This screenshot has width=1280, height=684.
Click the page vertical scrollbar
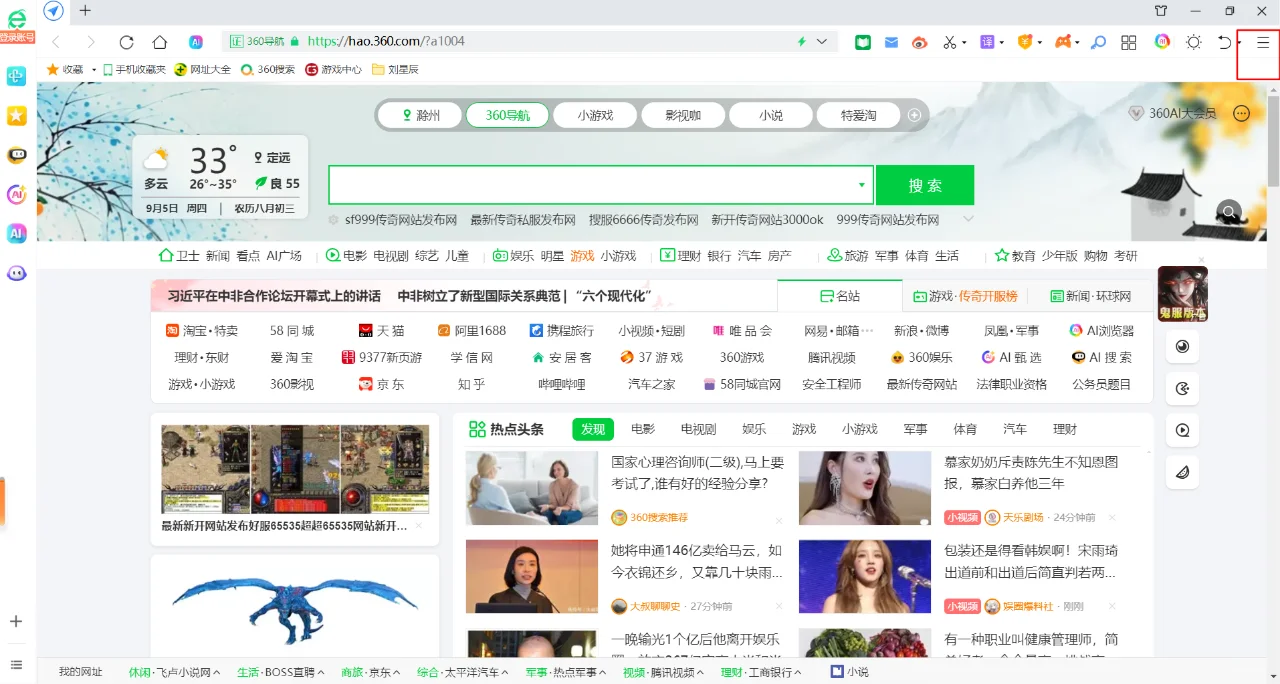(1274, 140)
